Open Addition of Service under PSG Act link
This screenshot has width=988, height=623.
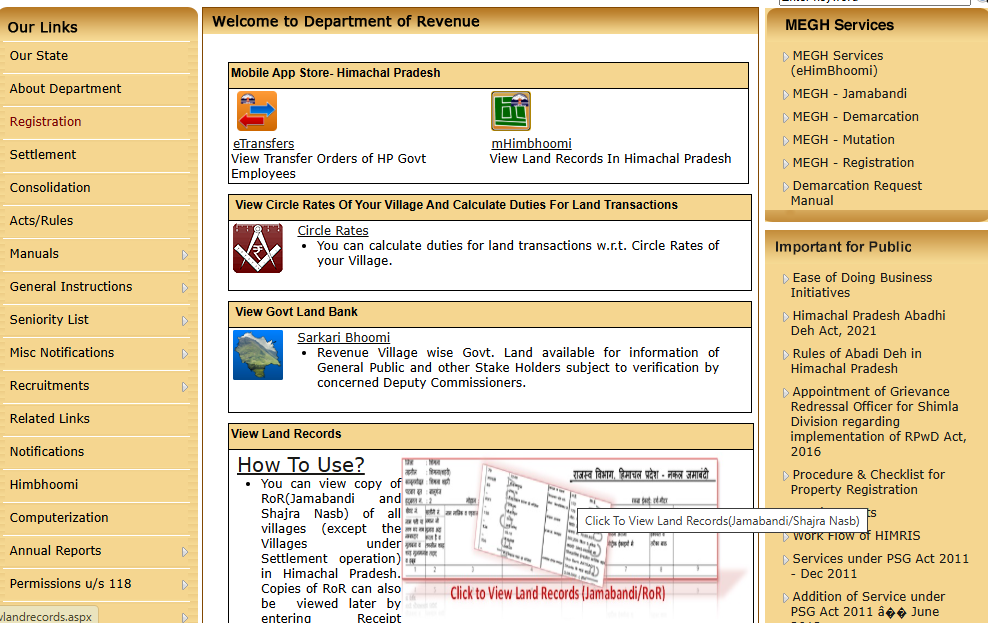pyautogui.click(x=868, y=608)
